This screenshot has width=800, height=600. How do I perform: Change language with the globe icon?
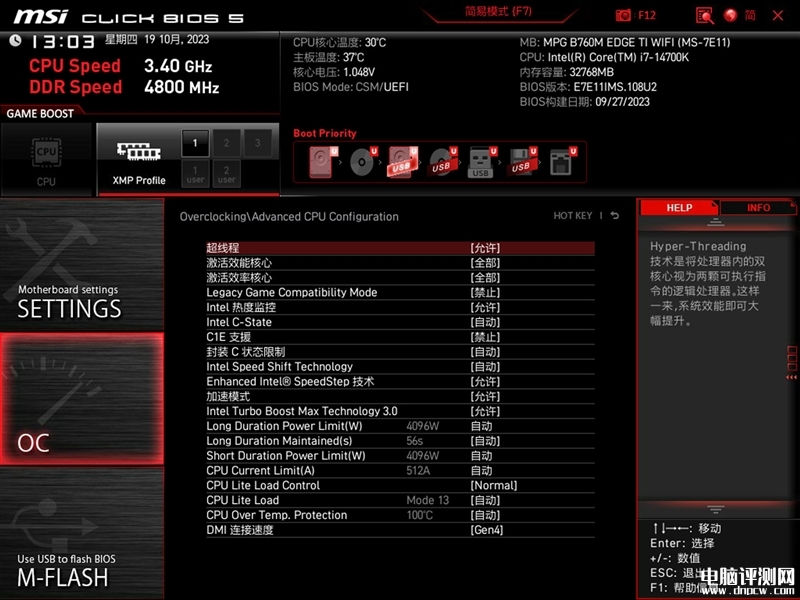coord(731,15)
